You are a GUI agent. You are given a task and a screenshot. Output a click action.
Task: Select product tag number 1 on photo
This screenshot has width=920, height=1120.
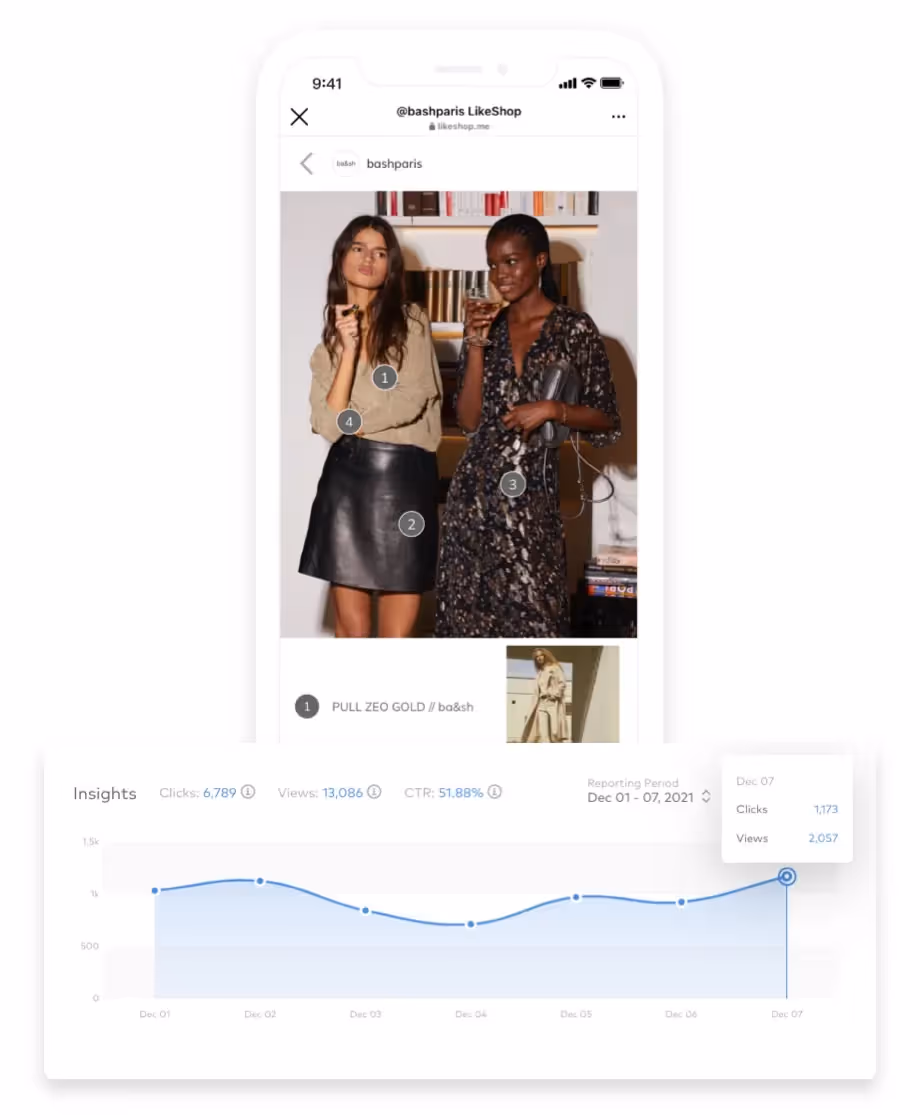385,377
